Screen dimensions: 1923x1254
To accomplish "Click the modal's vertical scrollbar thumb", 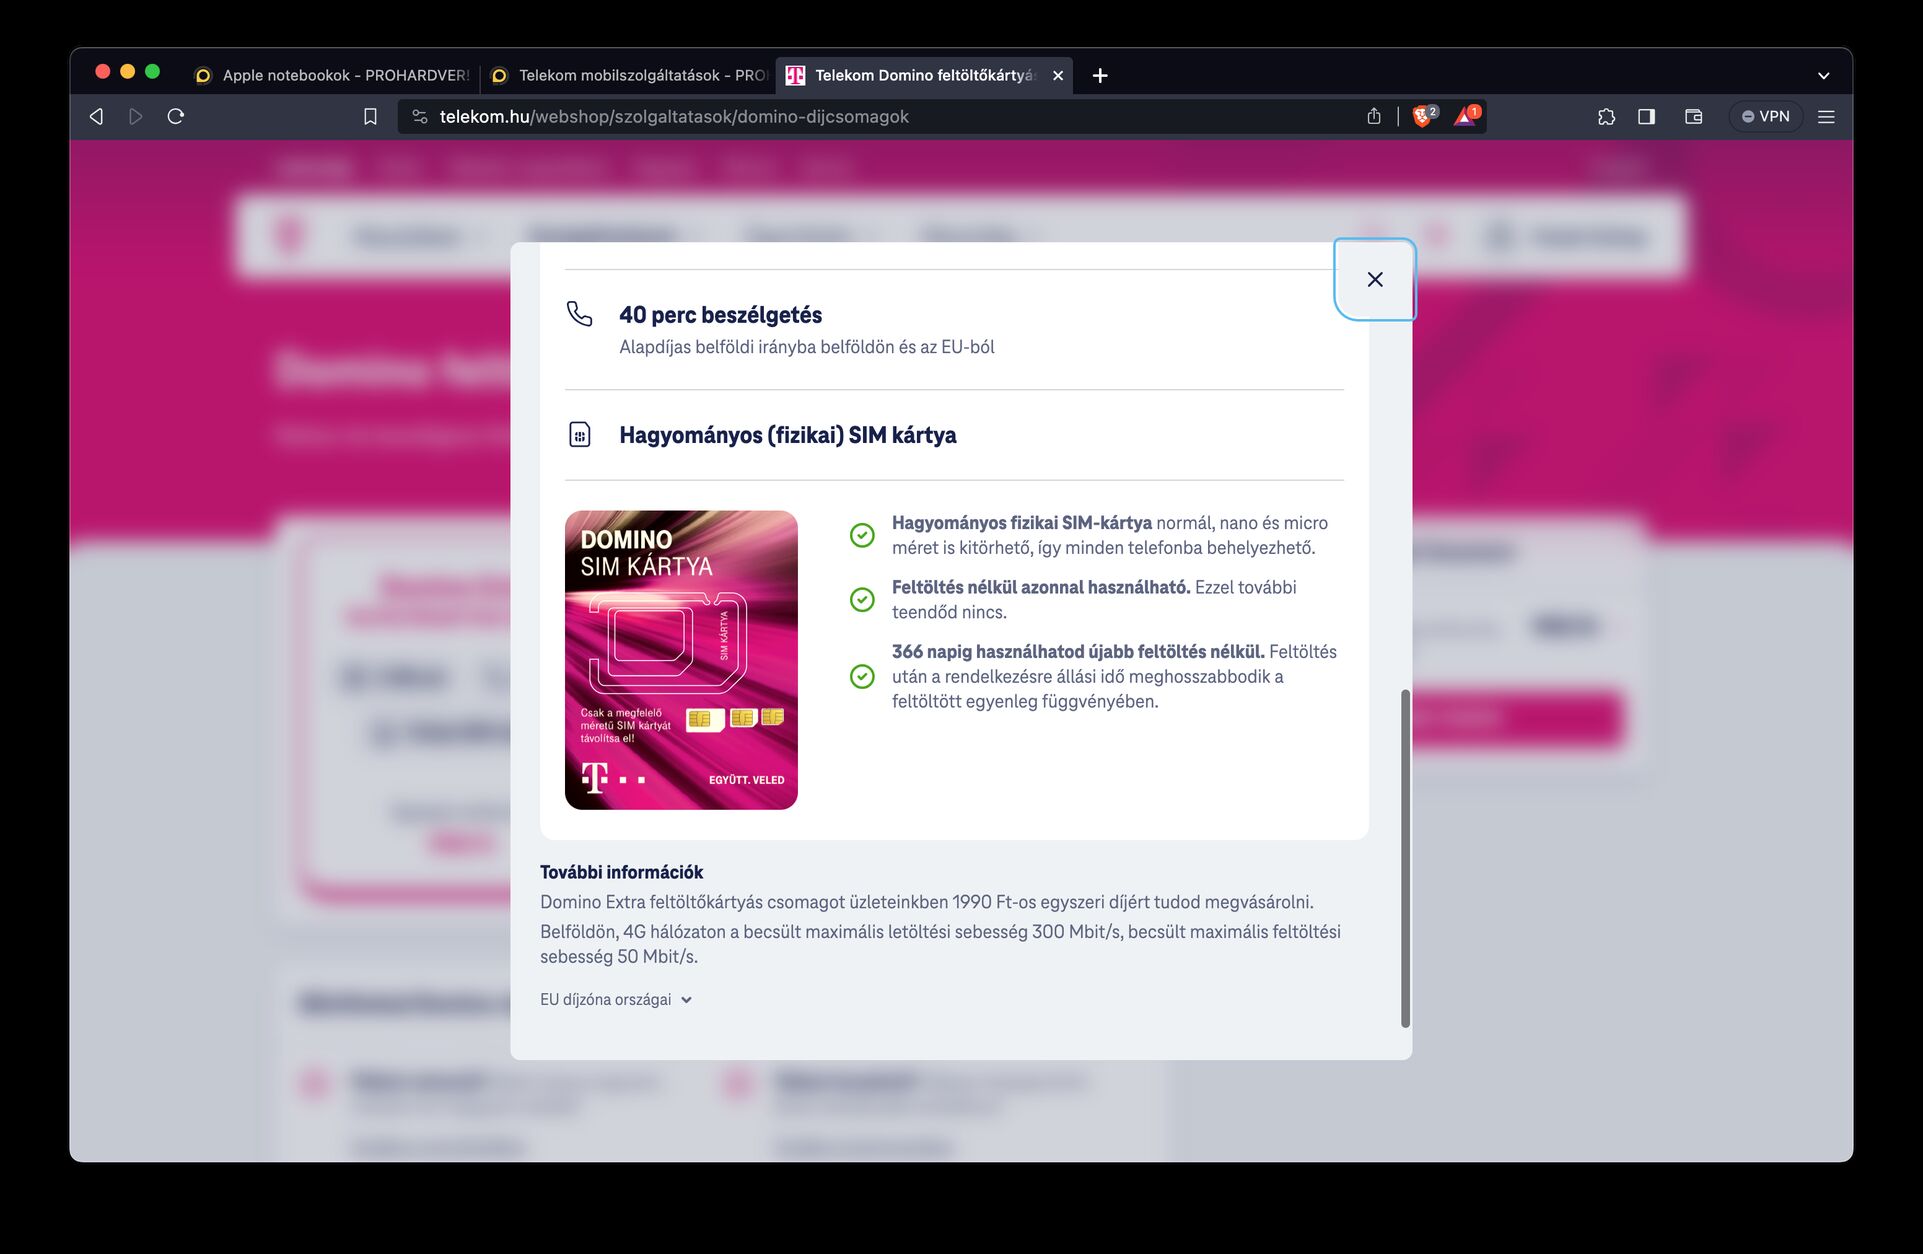I will (x=1405, y=858).
